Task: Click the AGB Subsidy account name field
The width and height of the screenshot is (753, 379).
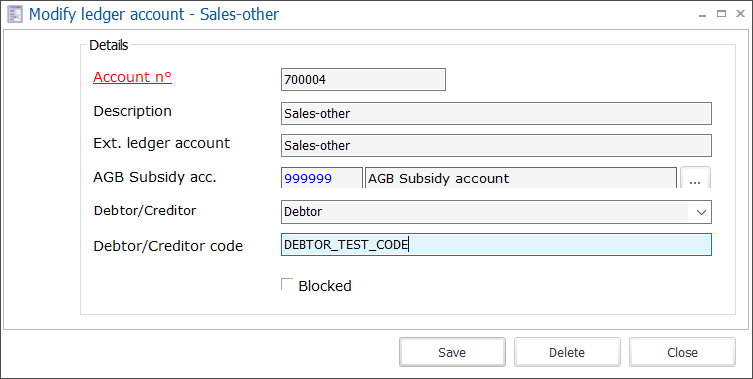Action: [x=521, y=178]
